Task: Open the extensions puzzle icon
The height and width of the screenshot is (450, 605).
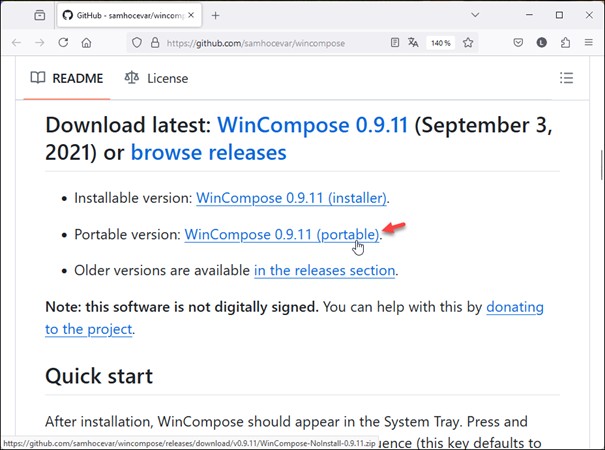Action: (x=566, y=43)
